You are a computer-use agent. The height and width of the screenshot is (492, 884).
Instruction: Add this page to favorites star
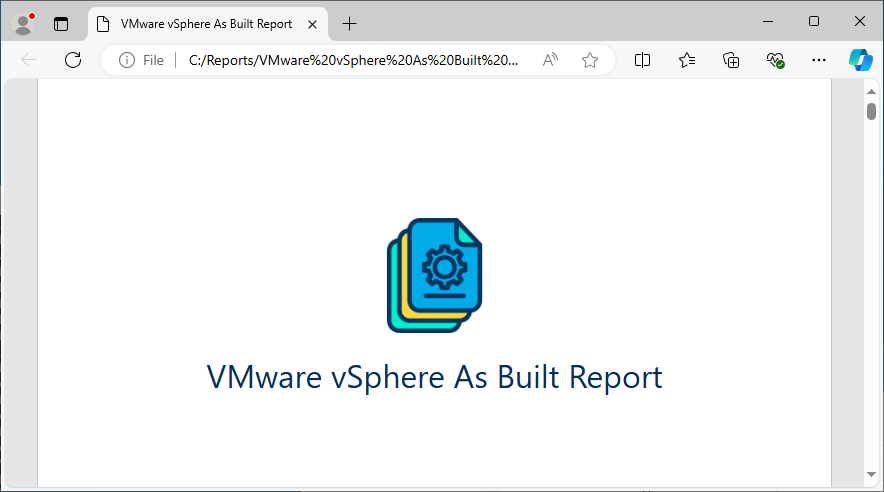tap(590, 60)
